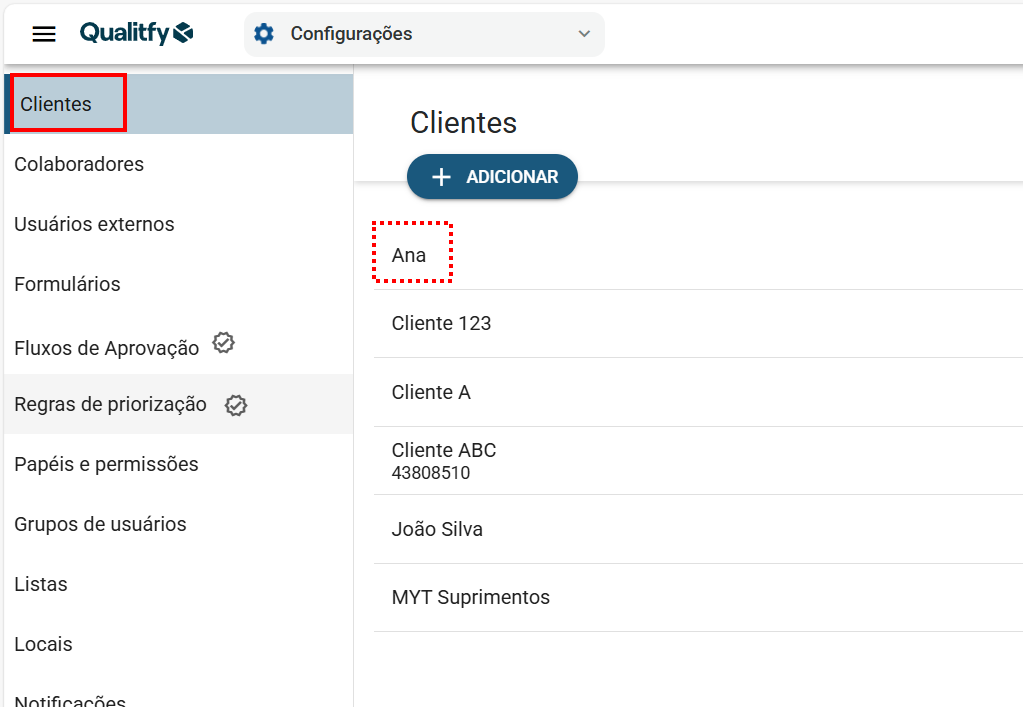Open the João Silva client record

[x=437, y=529]
